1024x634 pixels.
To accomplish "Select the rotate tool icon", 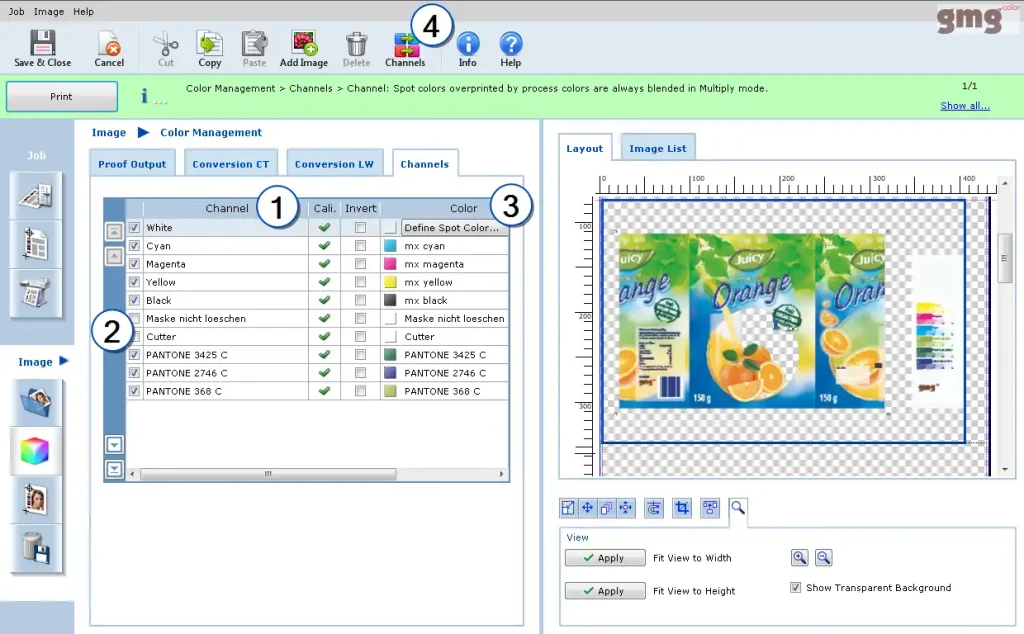I will tap(654, 508).
